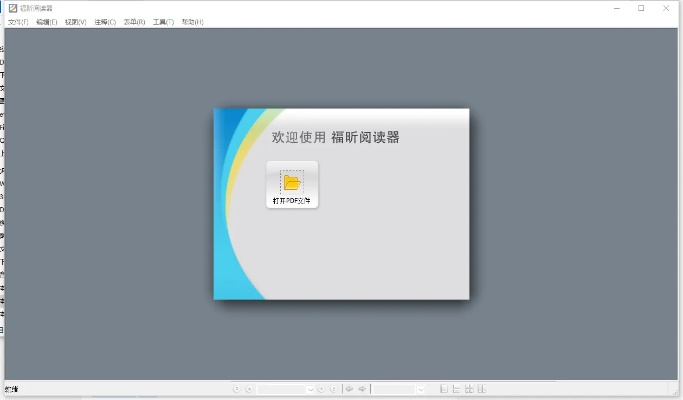Expand the zoom level dropdown
683x400 pixels.
pyautogui.click(x=421, y=389)
